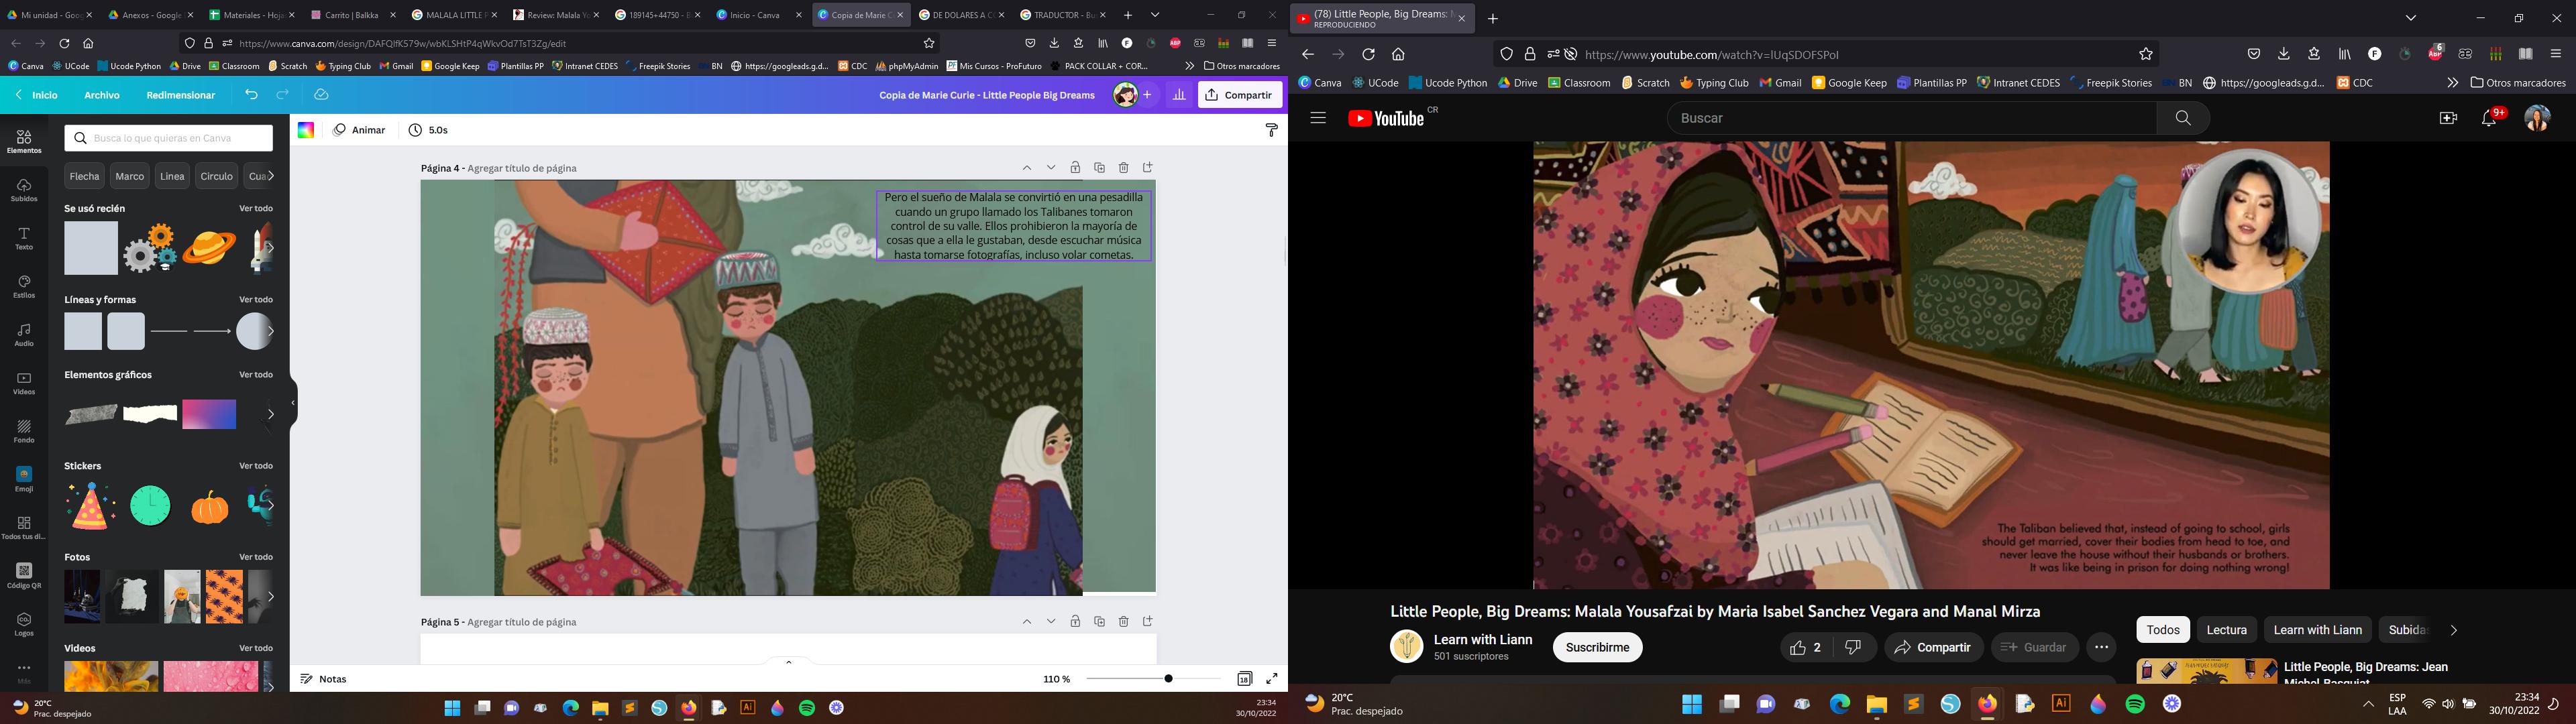Open the Emoji panel in sidebar
This screenshot has width=2576, height=724.
coord(24,479)
